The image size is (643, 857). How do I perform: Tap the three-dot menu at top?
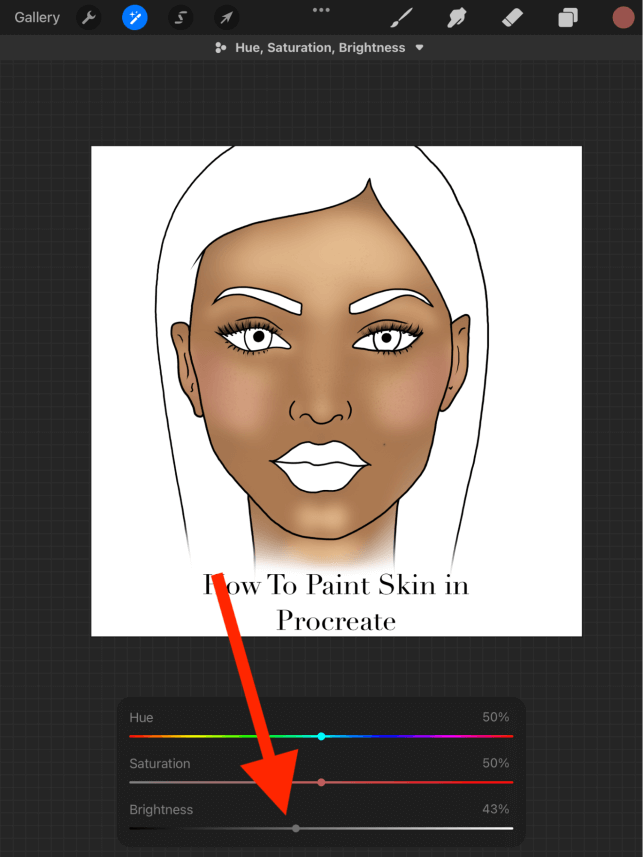321,10
